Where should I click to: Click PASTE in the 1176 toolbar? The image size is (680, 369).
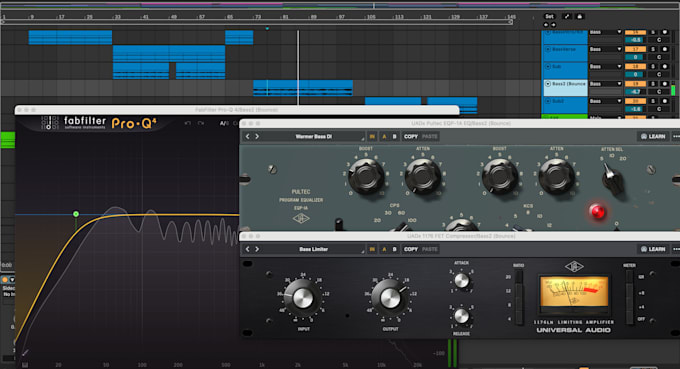click(x=430, y=249)
